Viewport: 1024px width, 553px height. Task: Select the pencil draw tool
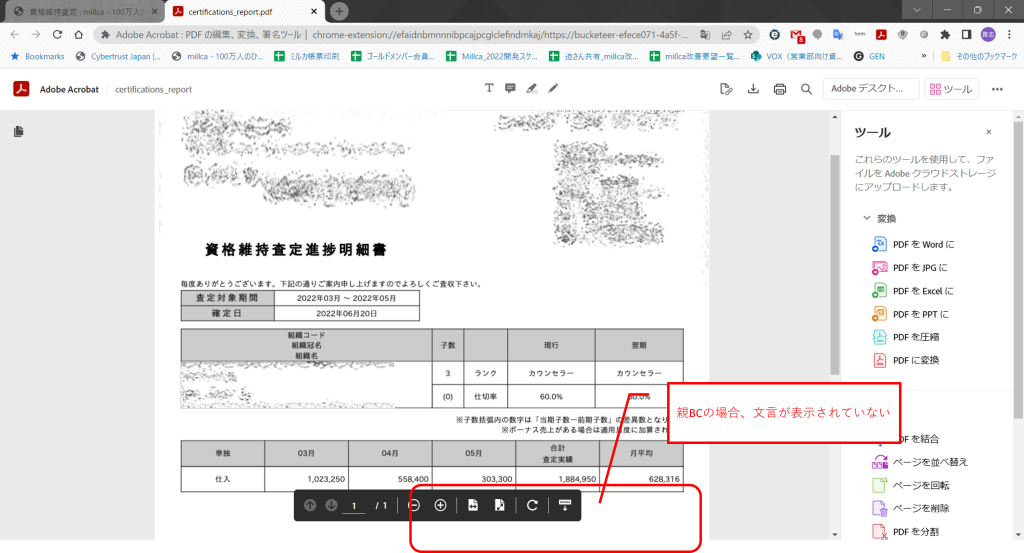(553, 89)
